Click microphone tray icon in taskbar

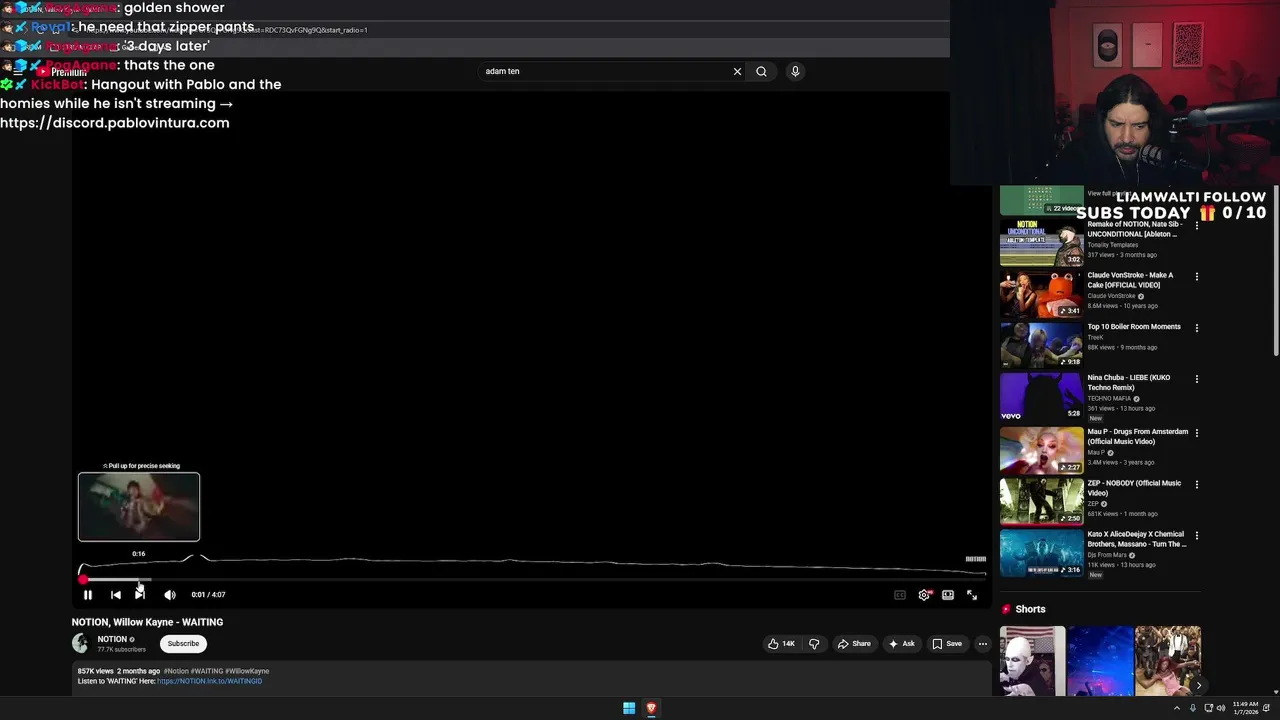click(1192, 708)
